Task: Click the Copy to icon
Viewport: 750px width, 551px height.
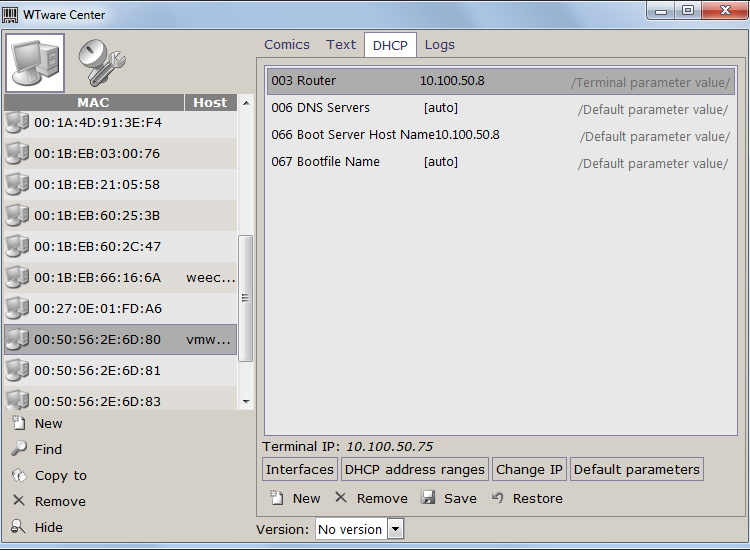Action: 18,475
